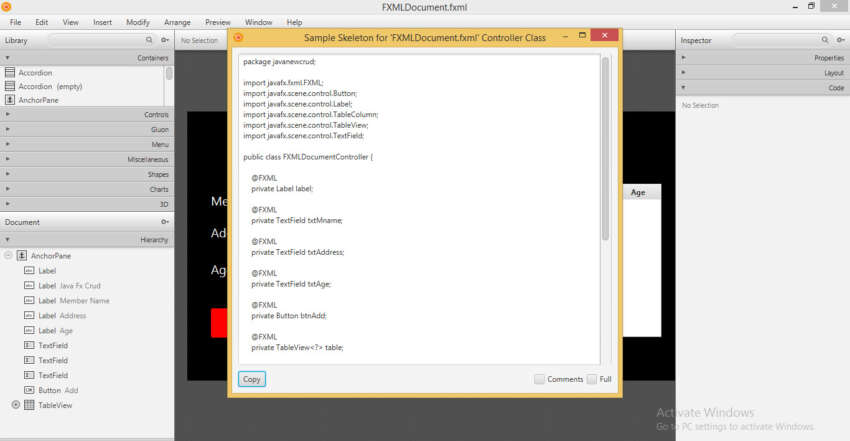Image resolution: width=850 pixels, height=441 pixels.
Task: Collapse the AnchorPane tree node
Action: click(8, 256)
